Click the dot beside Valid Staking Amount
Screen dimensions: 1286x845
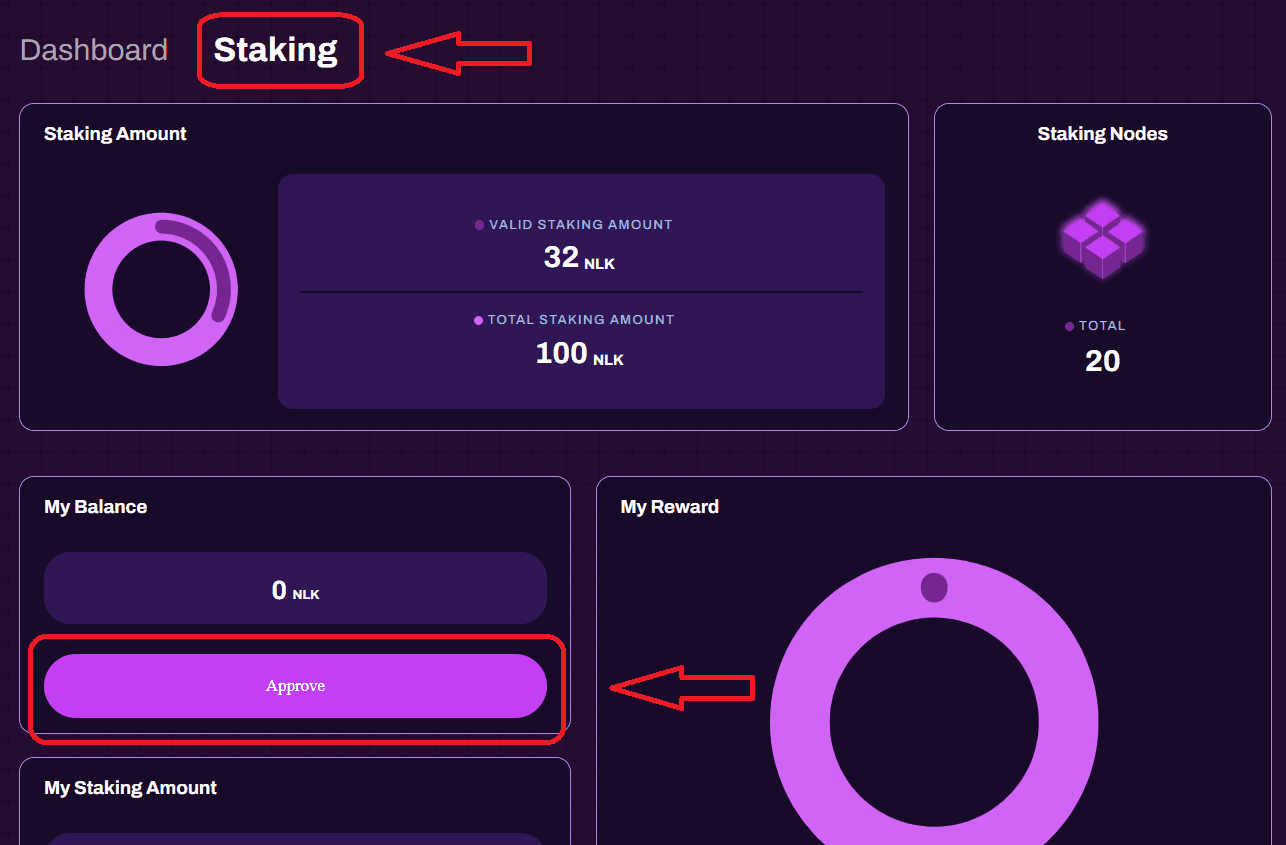coord(479,225)
